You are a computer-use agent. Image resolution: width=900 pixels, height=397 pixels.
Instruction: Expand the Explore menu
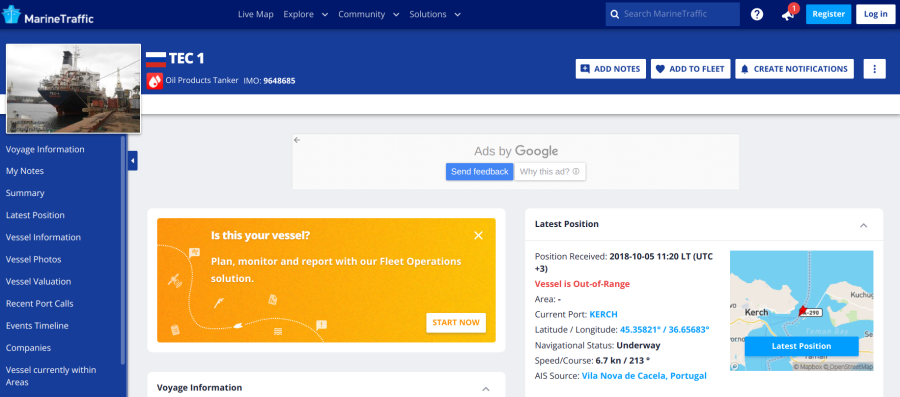[305, 14]
